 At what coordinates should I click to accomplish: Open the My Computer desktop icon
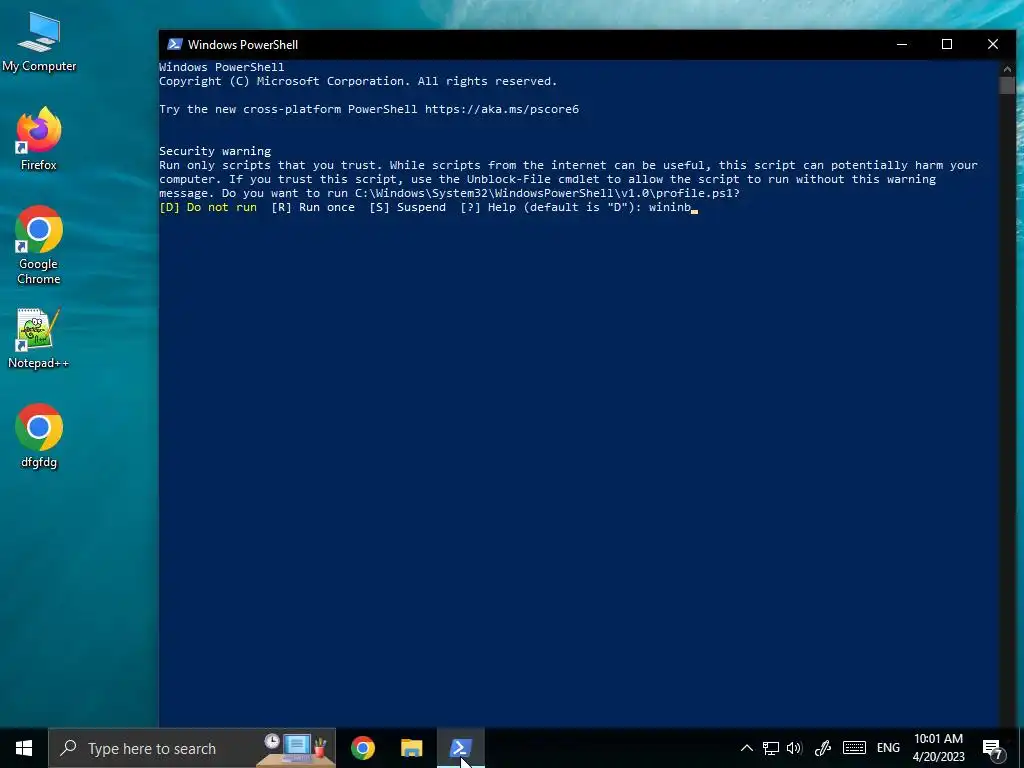pyautogui.click(x=39, y=42)
